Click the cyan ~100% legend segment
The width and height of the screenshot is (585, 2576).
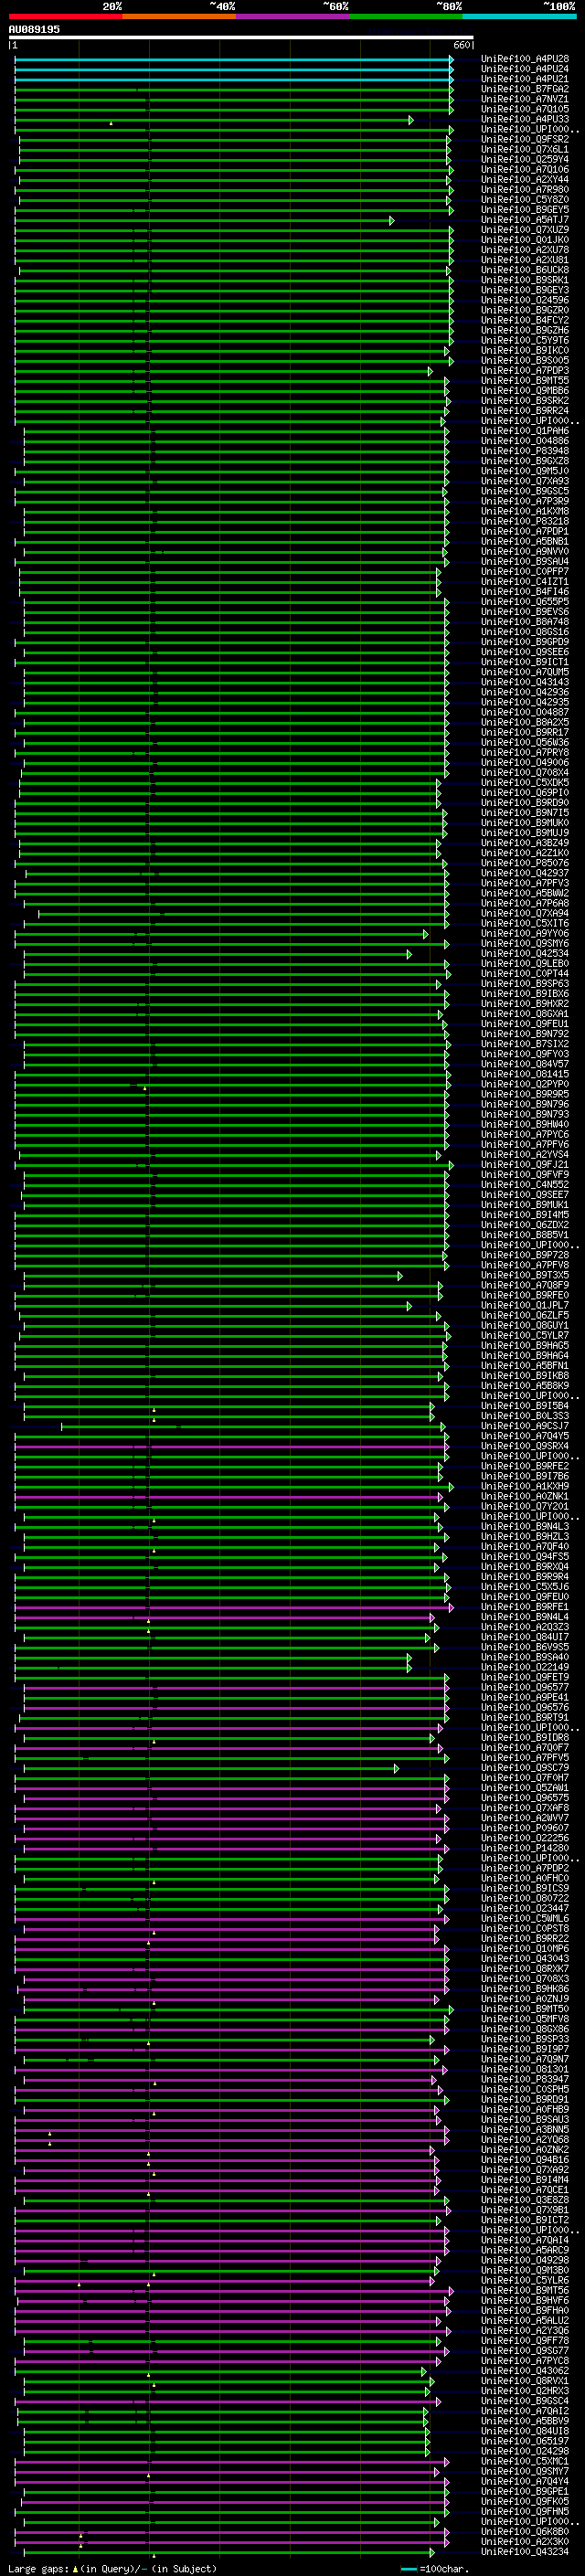point(519,16)
